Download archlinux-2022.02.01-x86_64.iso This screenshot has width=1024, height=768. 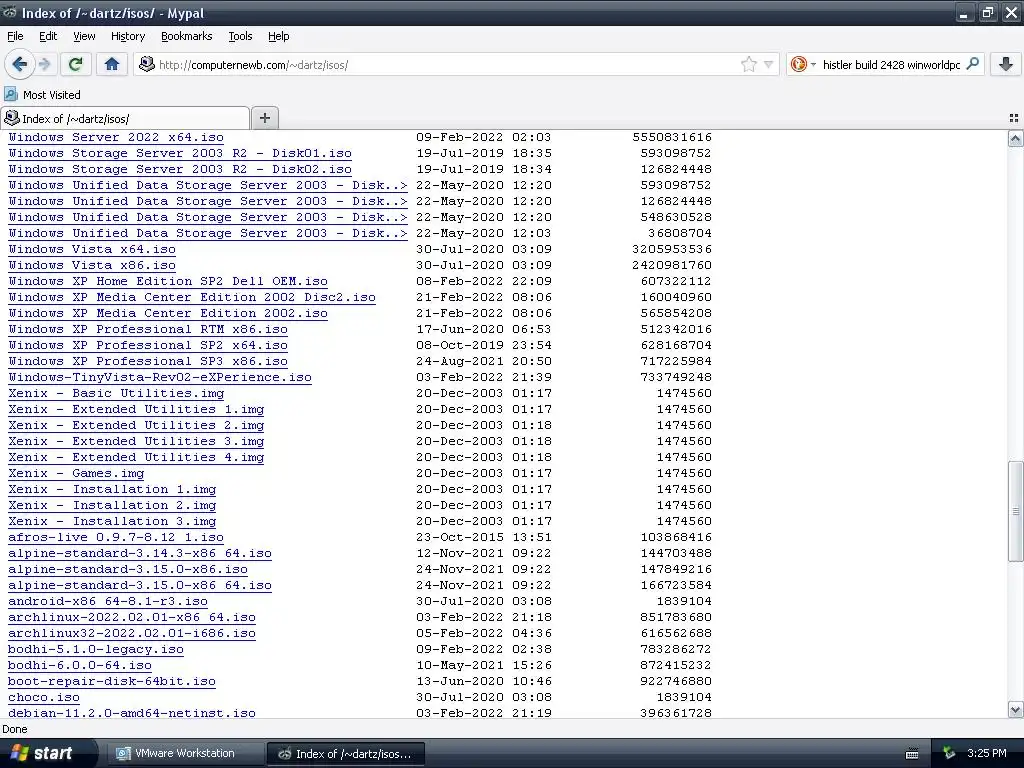click(132, 617)
